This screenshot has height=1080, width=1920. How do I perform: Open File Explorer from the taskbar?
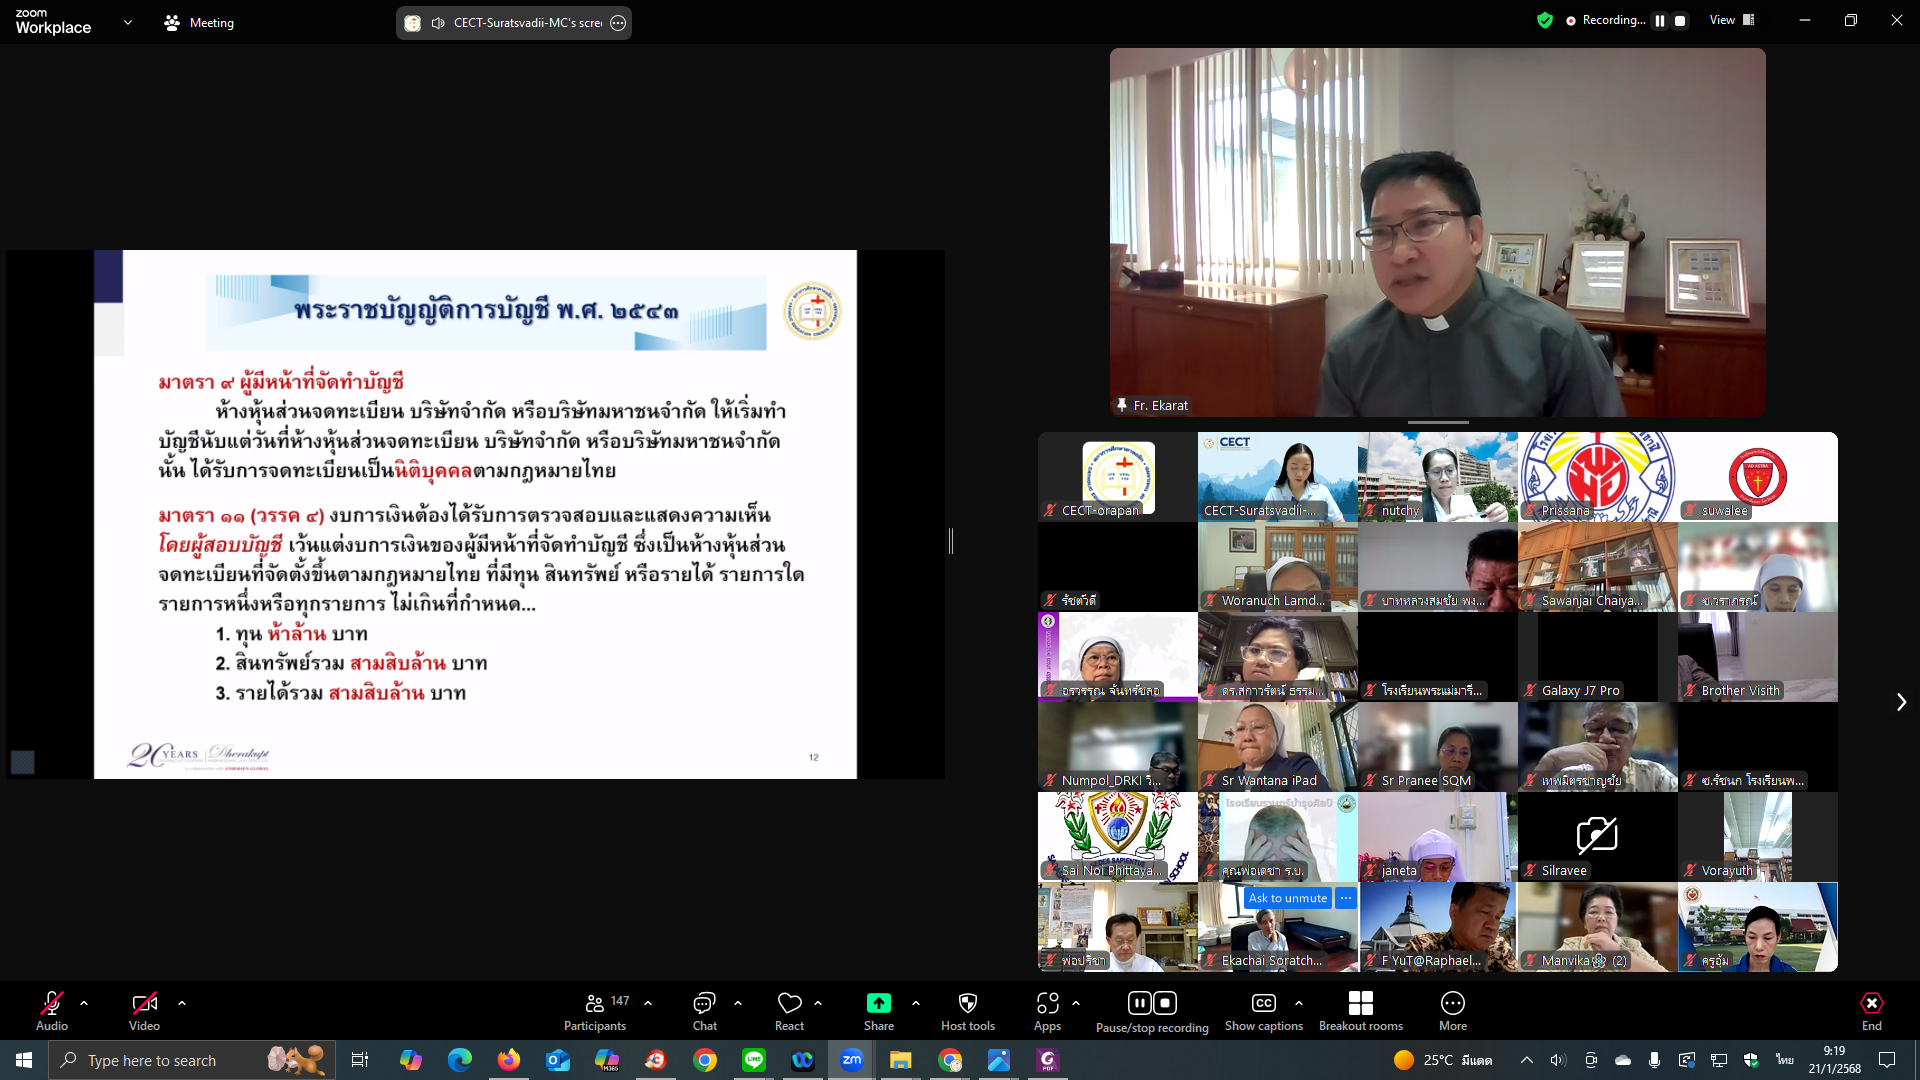[901, 1060]
